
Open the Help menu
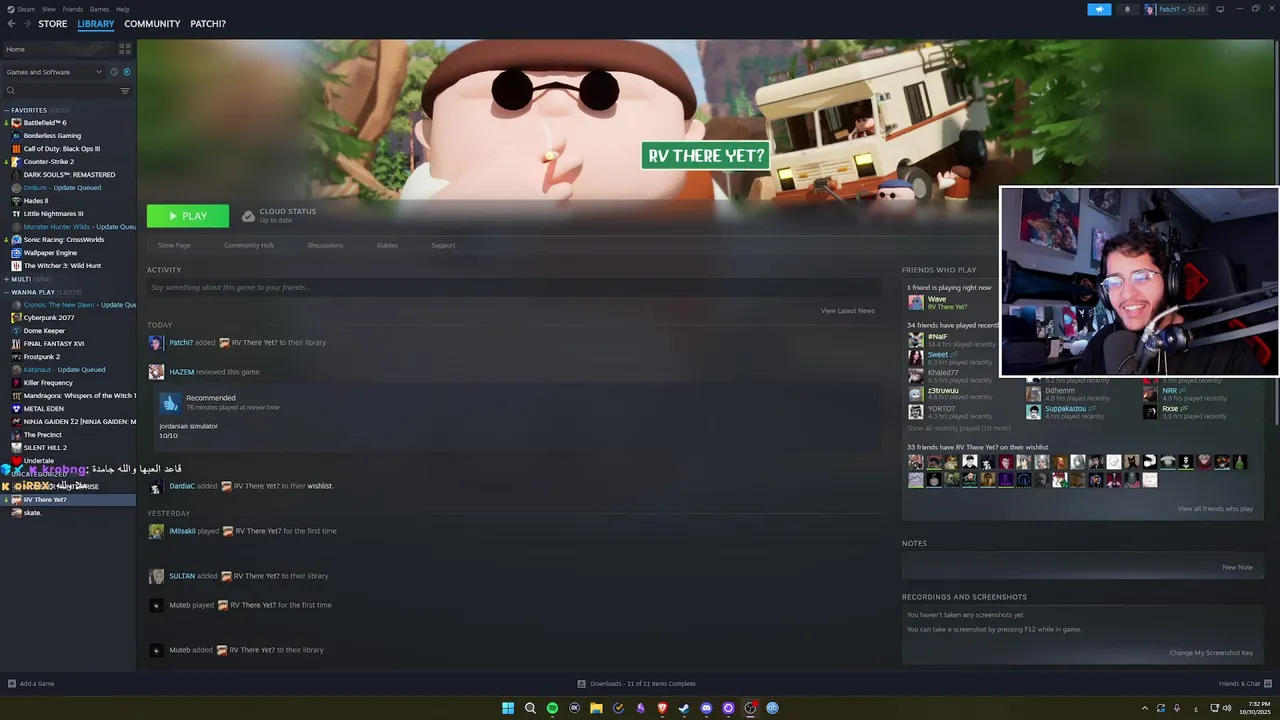(122, 9)
